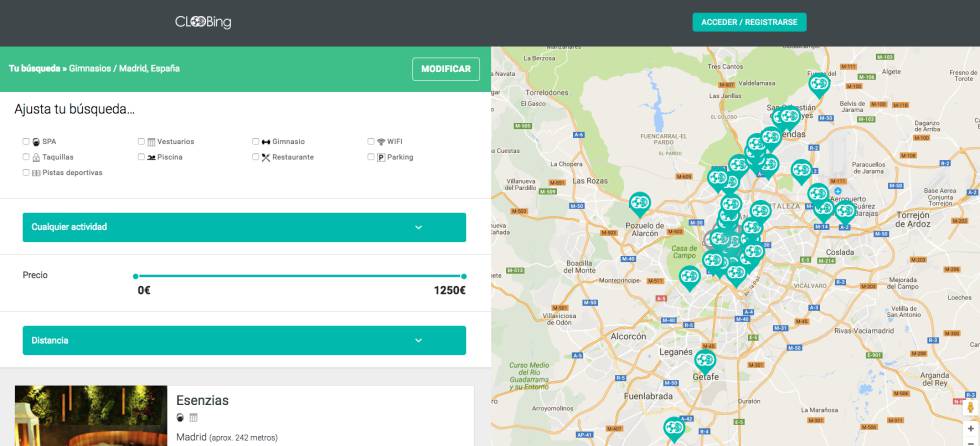Enable the SPA checkbox

click(x=26, y=141)
